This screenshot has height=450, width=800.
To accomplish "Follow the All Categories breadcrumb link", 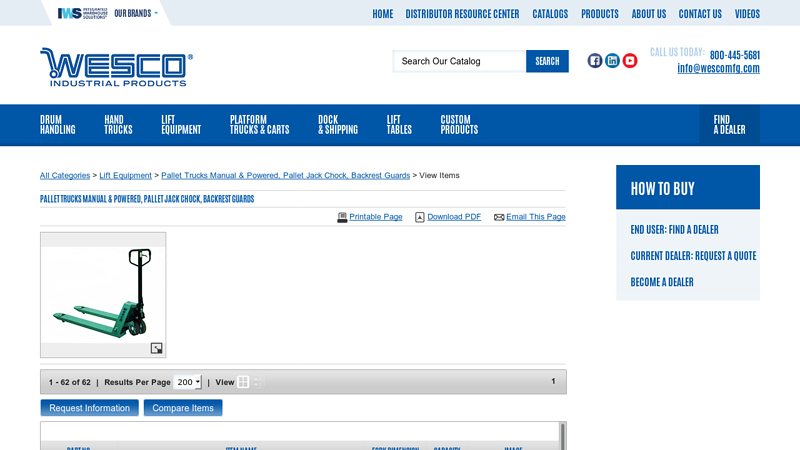I will point(65,175).
